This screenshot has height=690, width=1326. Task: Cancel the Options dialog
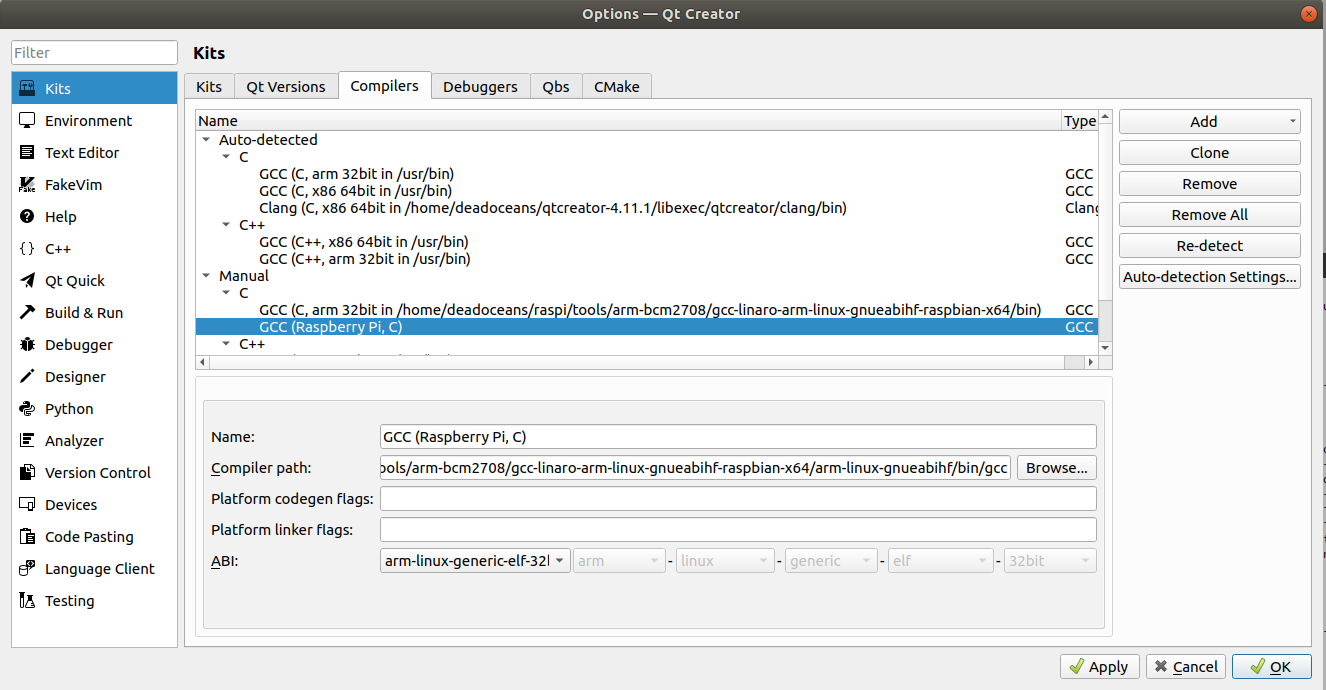[x=1186, y=667]
